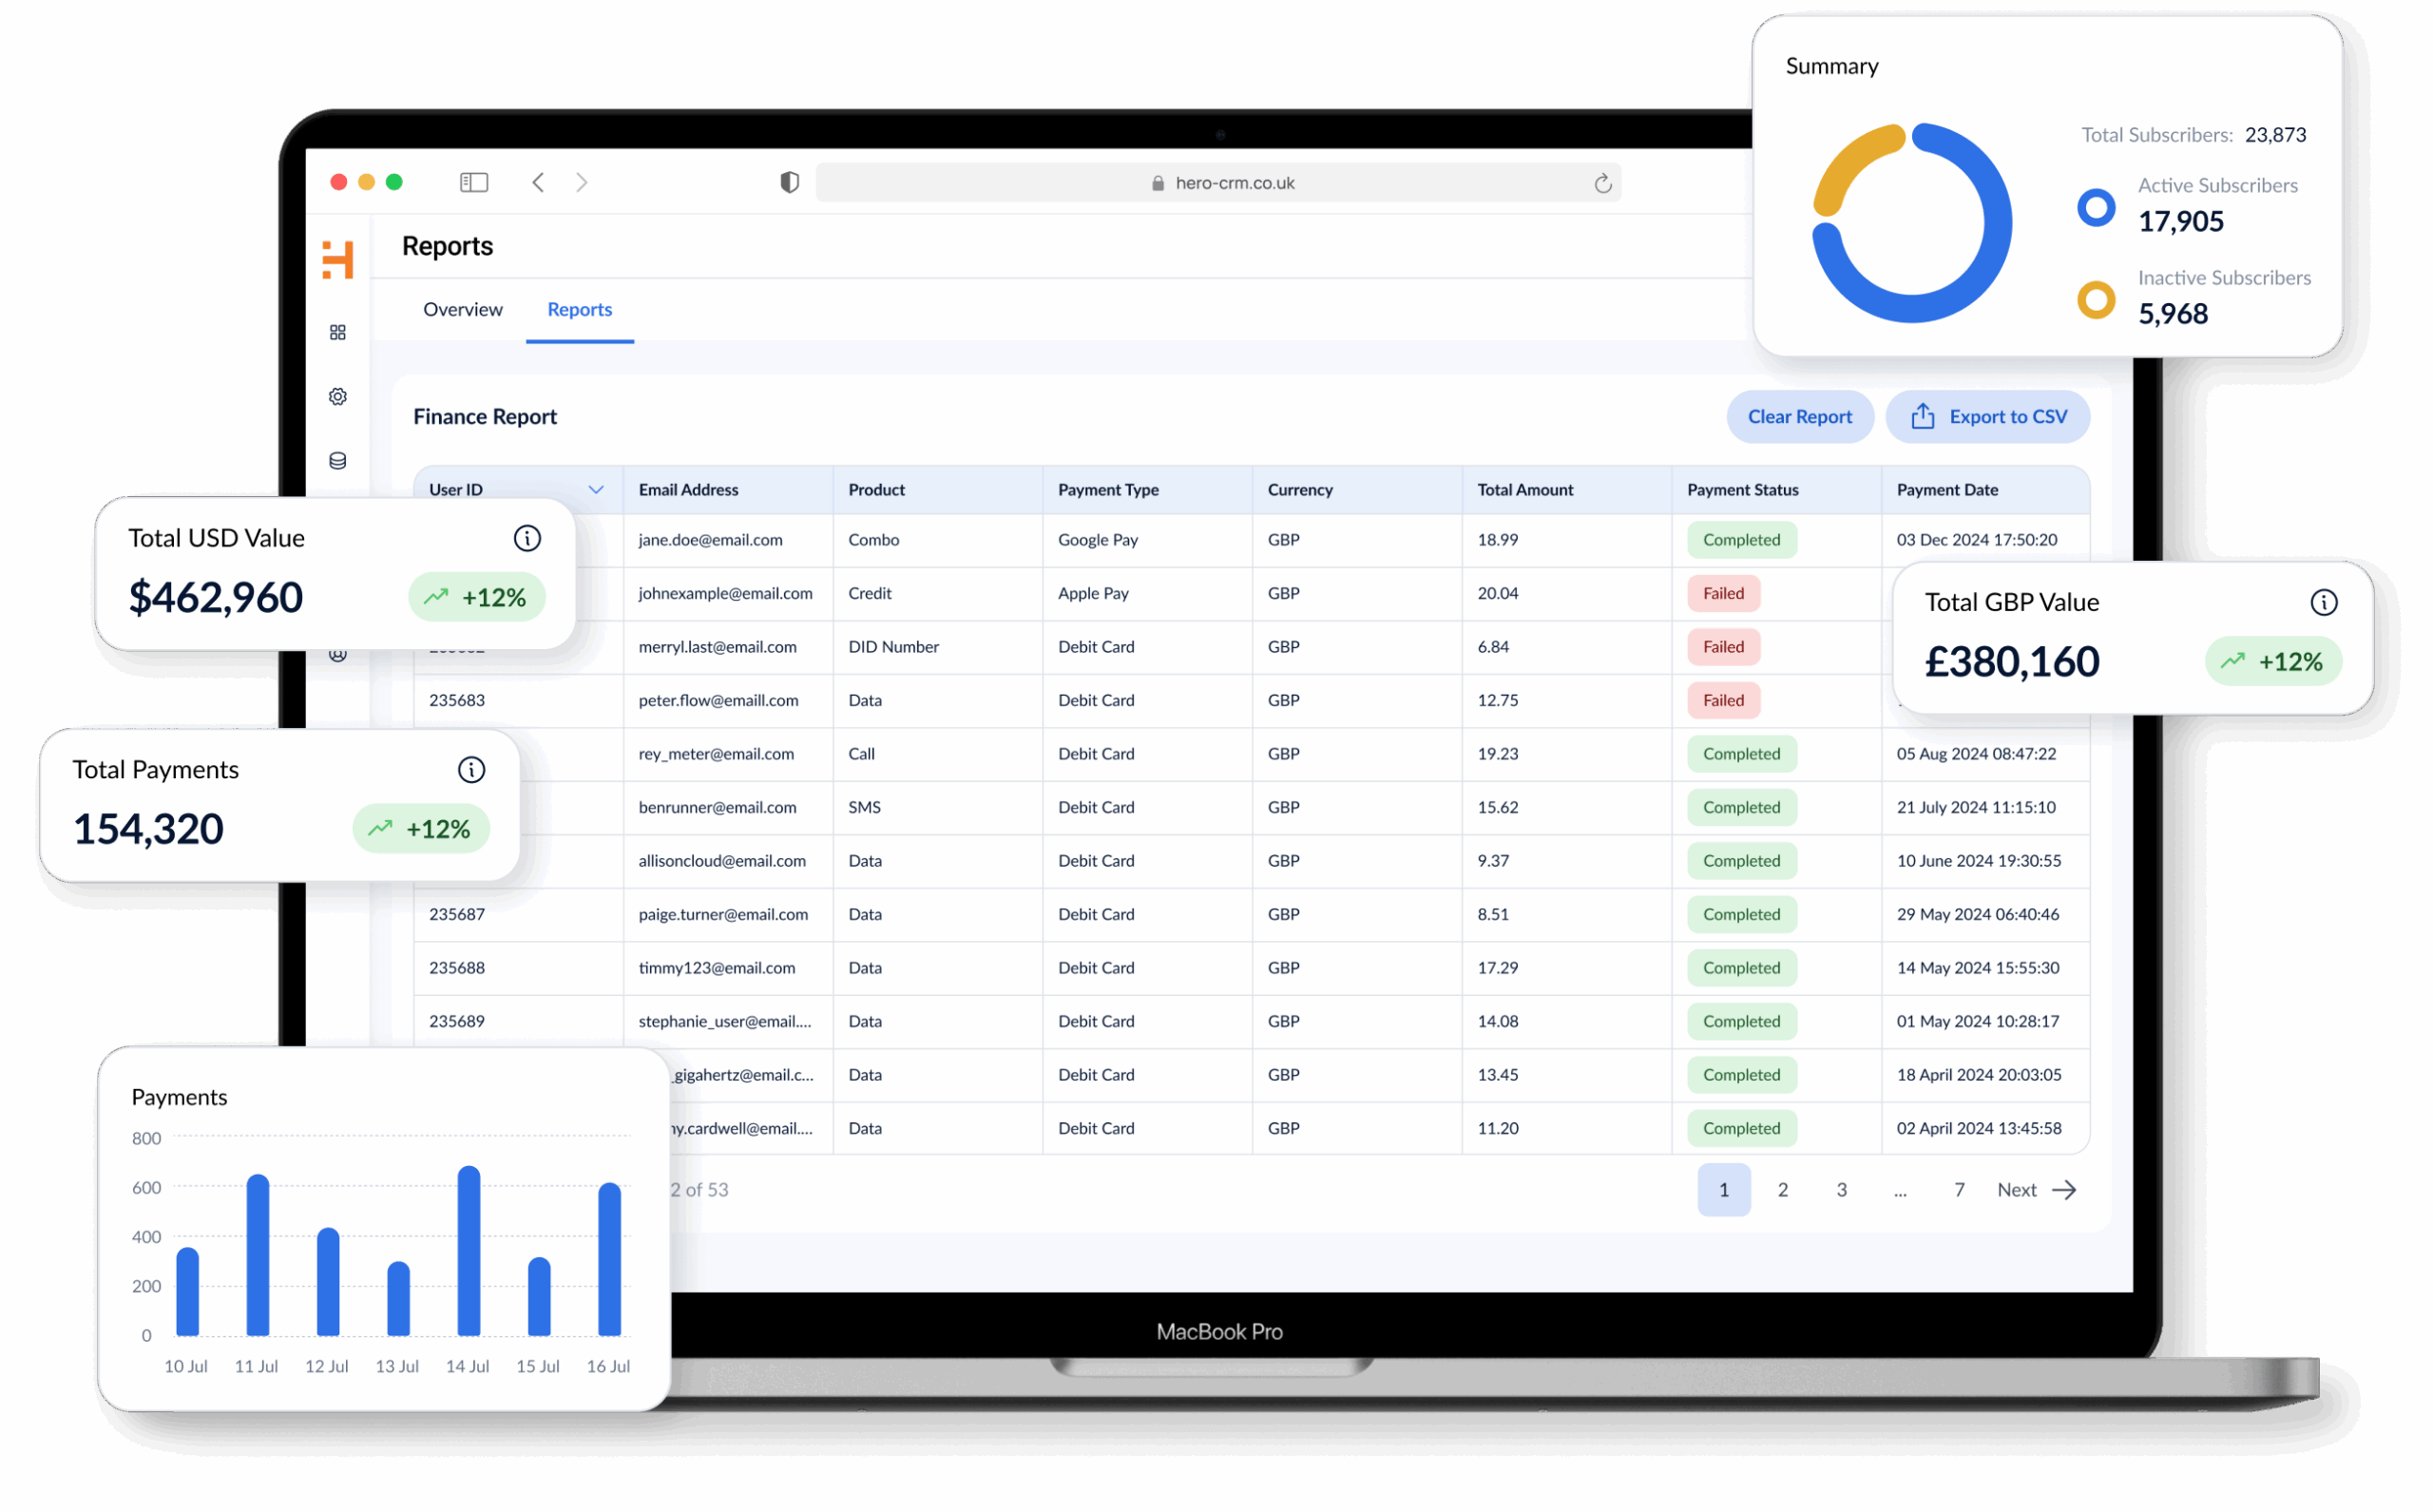The width and height of the screenshot is (2433, 1512).
Task: Click the privacy shield icon in toolbar
Action: [789, 182]
